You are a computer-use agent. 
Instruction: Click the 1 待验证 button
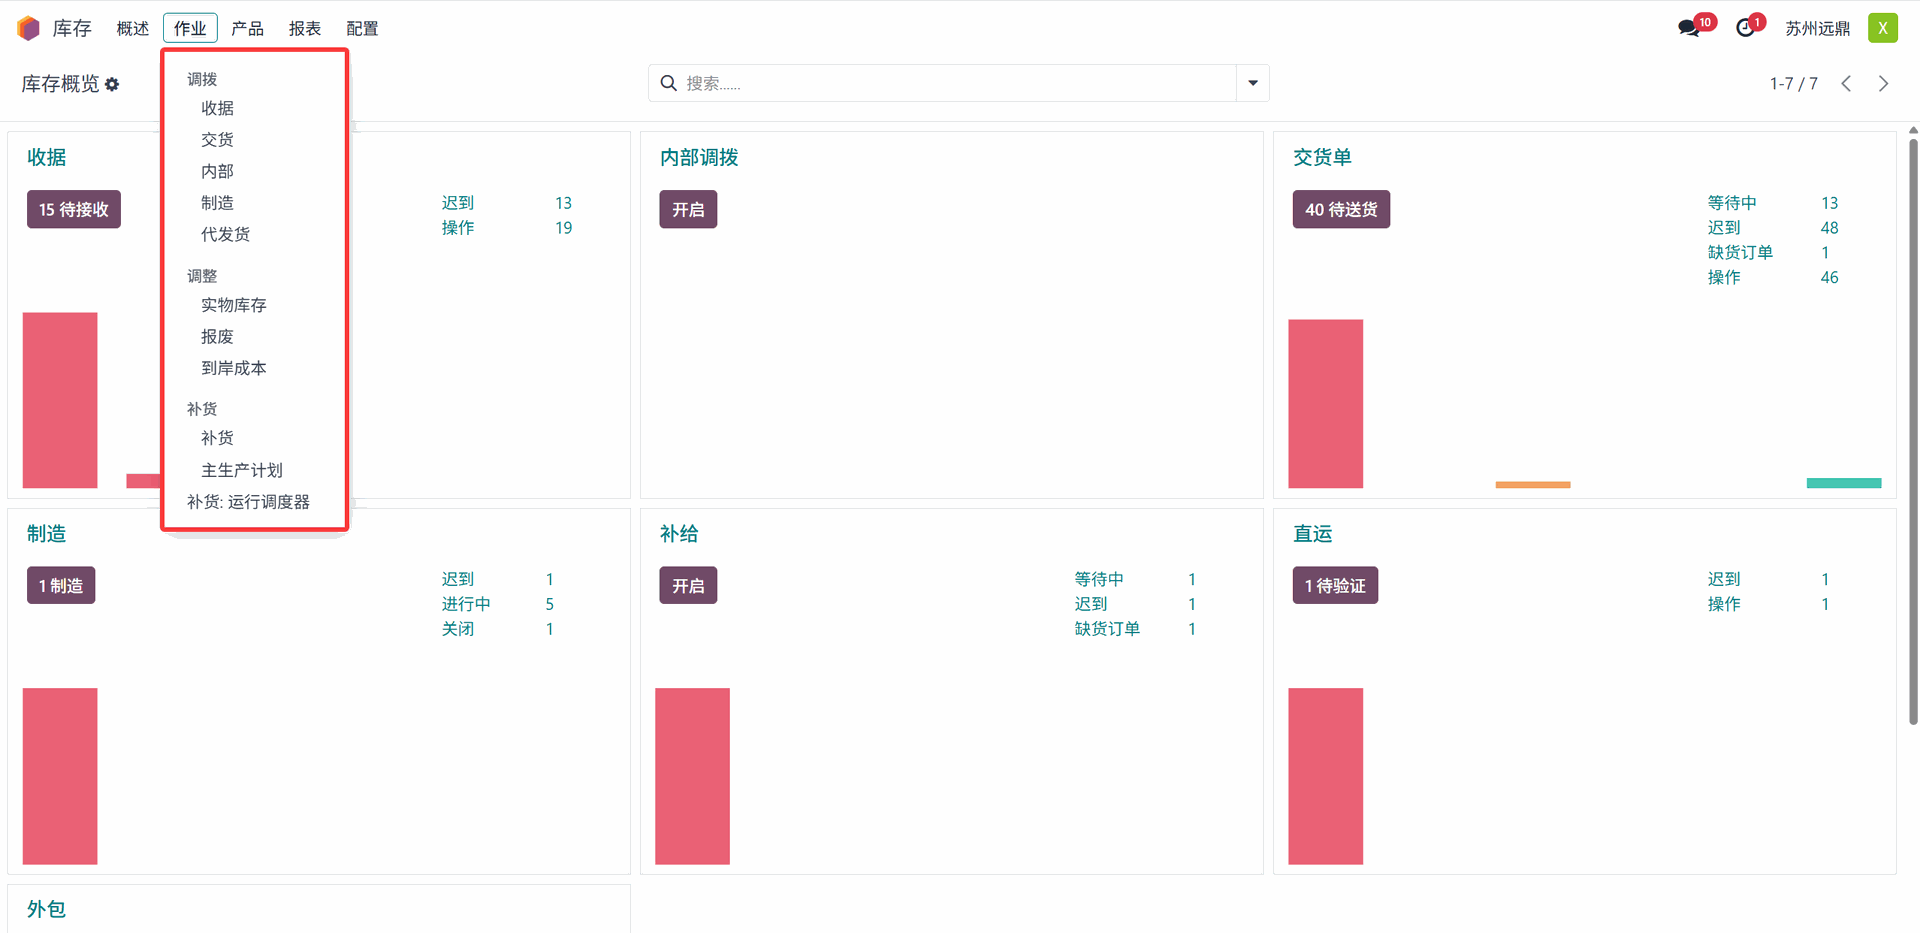(x=1334, y=586)
